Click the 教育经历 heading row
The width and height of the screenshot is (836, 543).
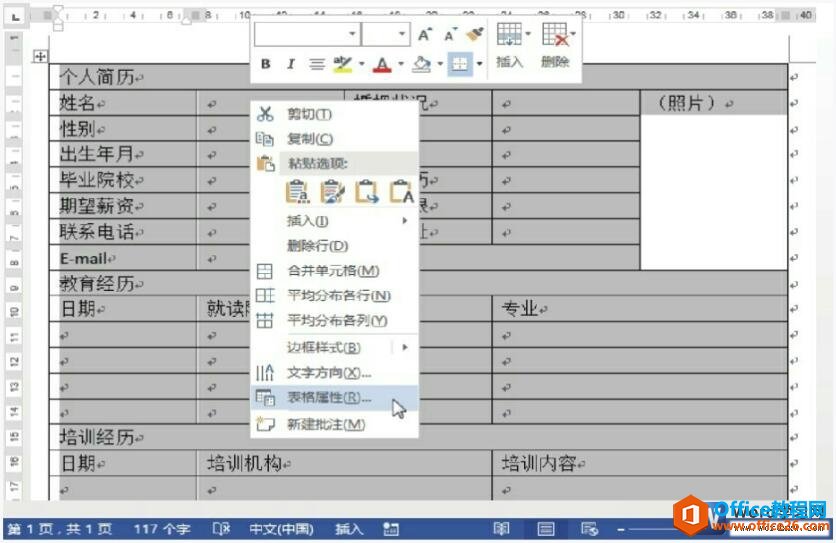419,283
